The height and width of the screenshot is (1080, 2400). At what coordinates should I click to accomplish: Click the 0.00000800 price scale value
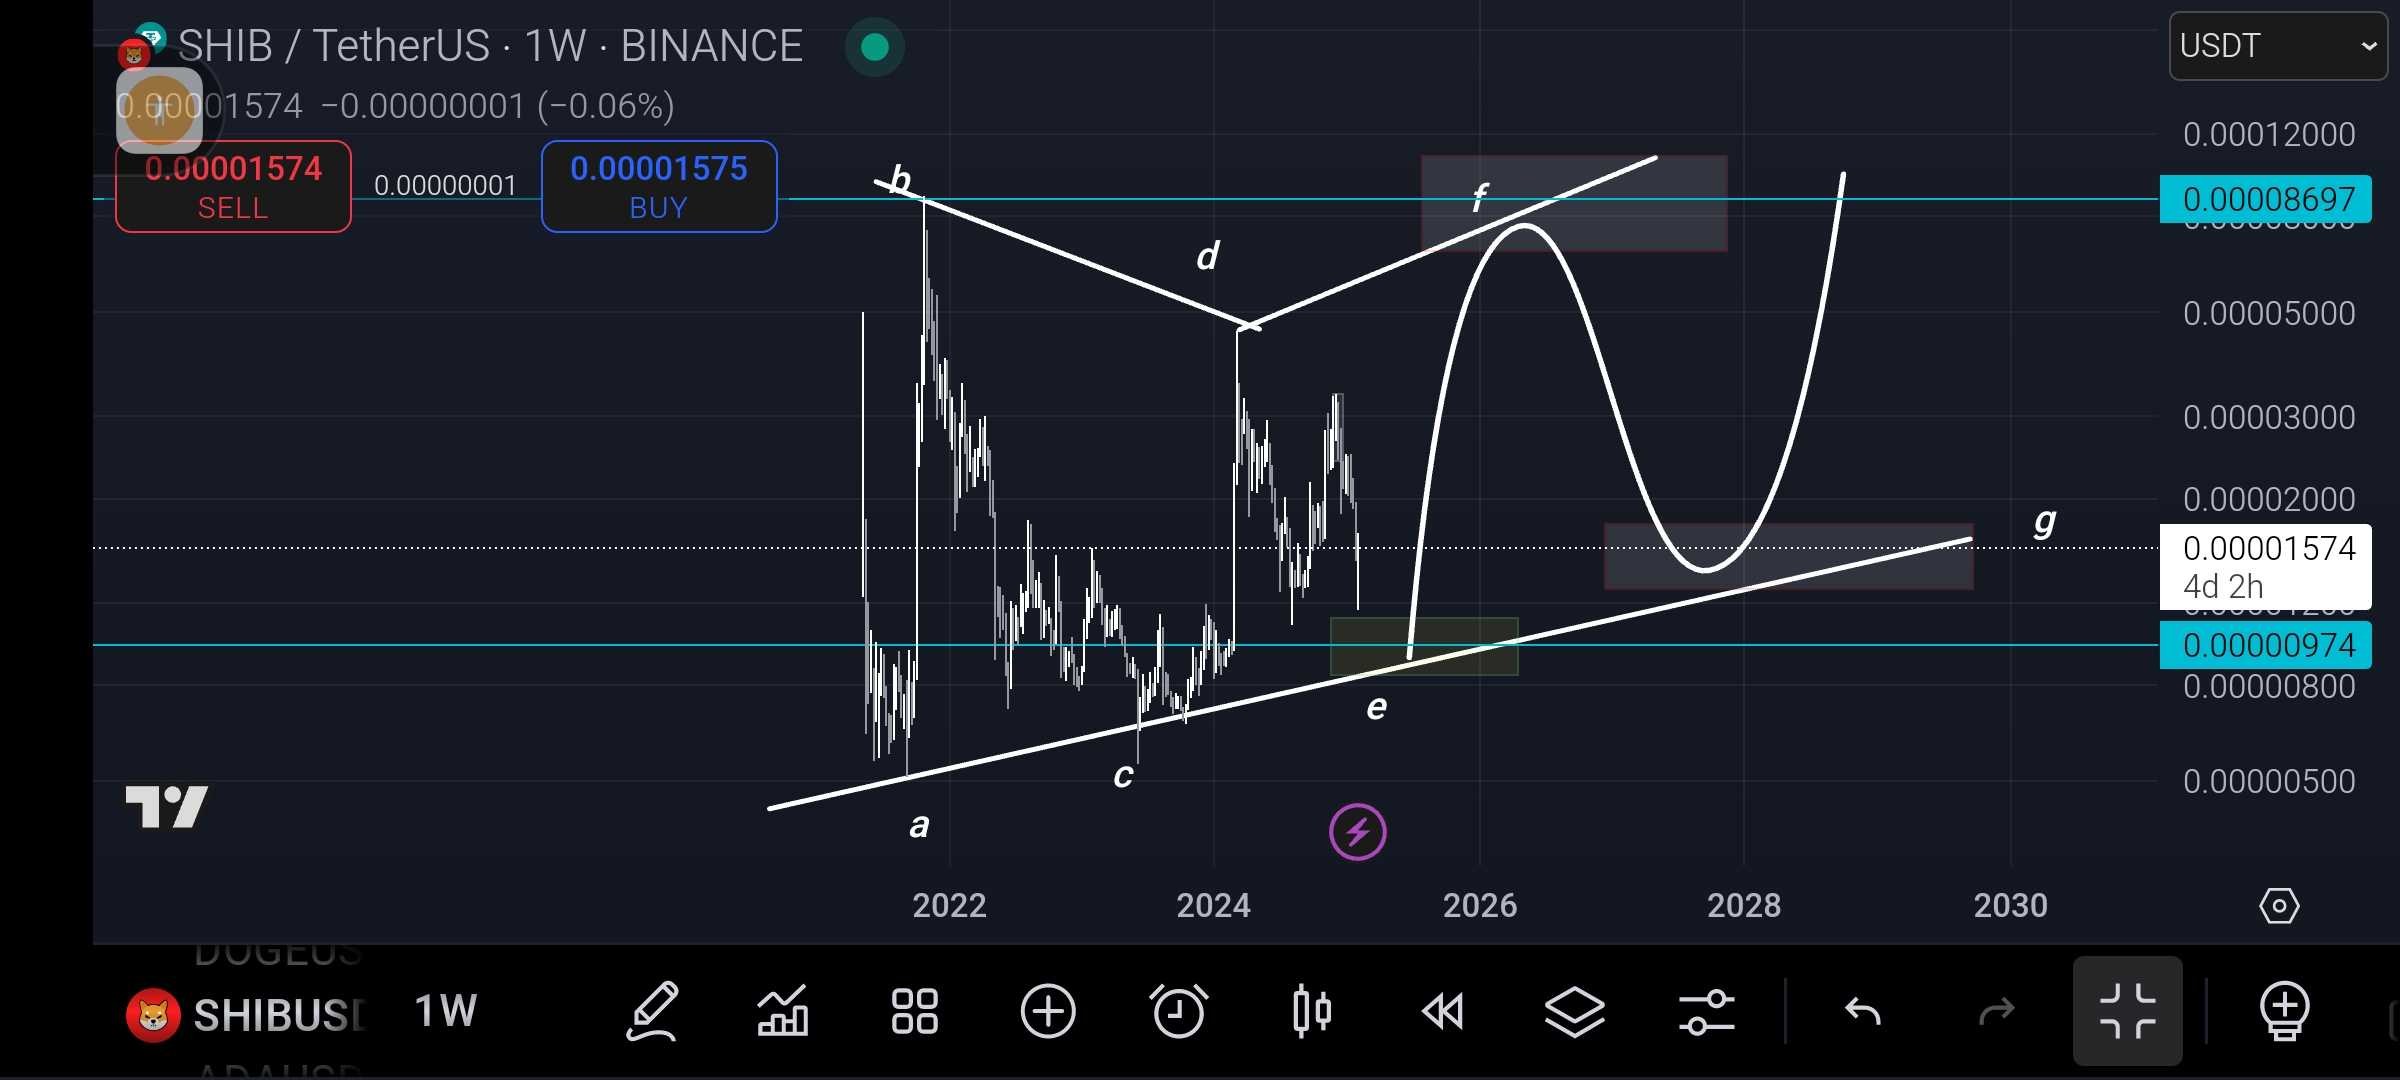coord(2269,687)
